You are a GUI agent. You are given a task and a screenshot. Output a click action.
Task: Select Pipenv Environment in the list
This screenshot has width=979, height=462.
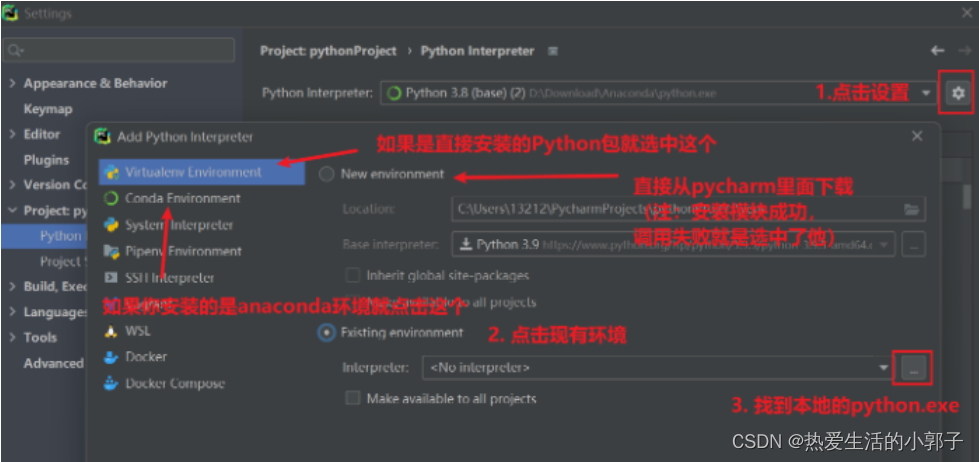183,251
